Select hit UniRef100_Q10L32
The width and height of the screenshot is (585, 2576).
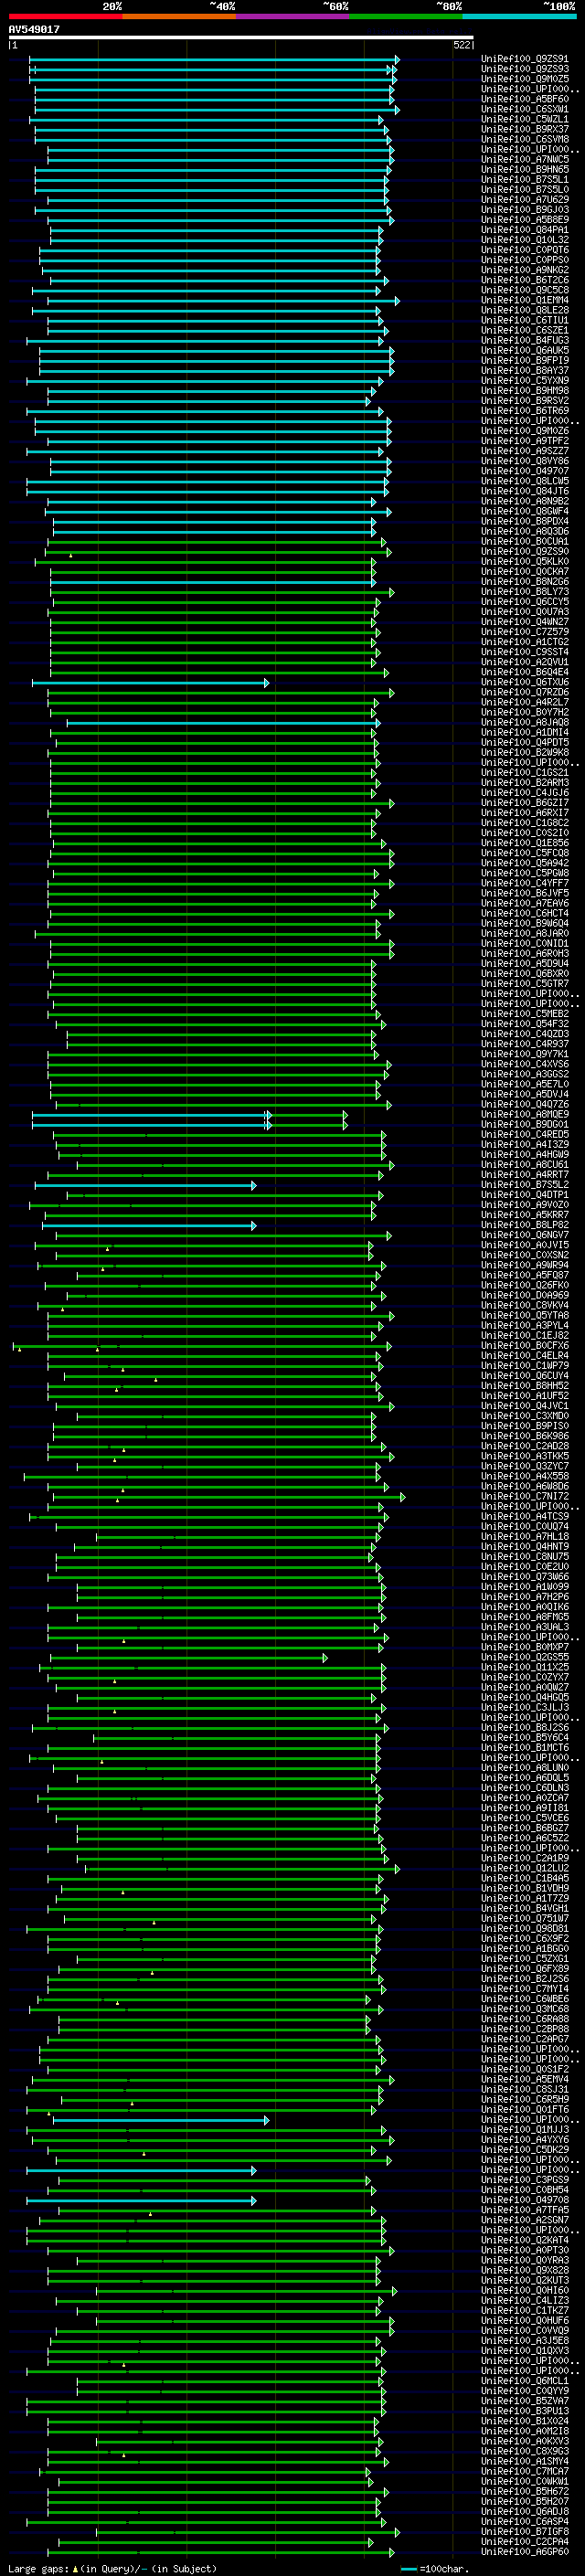point(525,241)
